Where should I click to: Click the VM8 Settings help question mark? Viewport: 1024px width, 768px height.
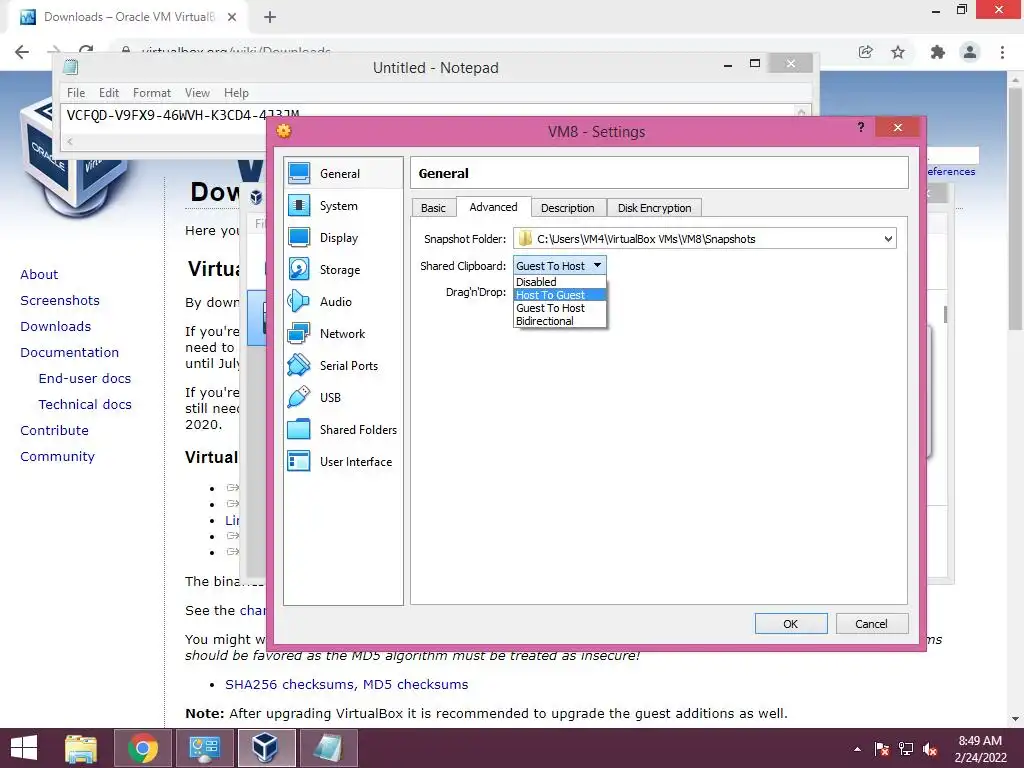coord(861,127)
